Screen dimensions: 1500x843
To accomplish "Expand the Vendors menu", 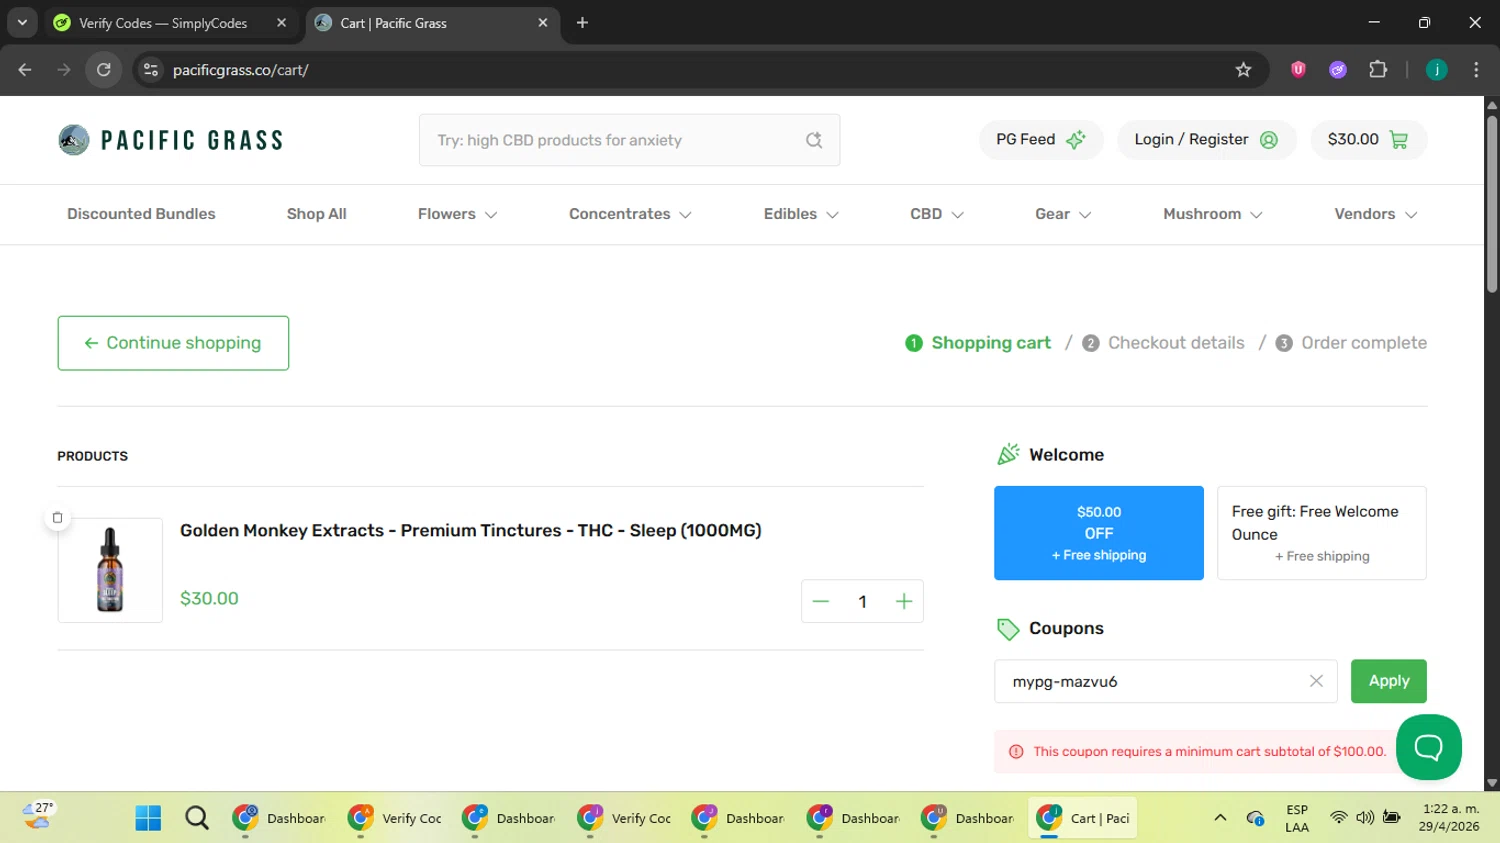I will point(1376,214).
